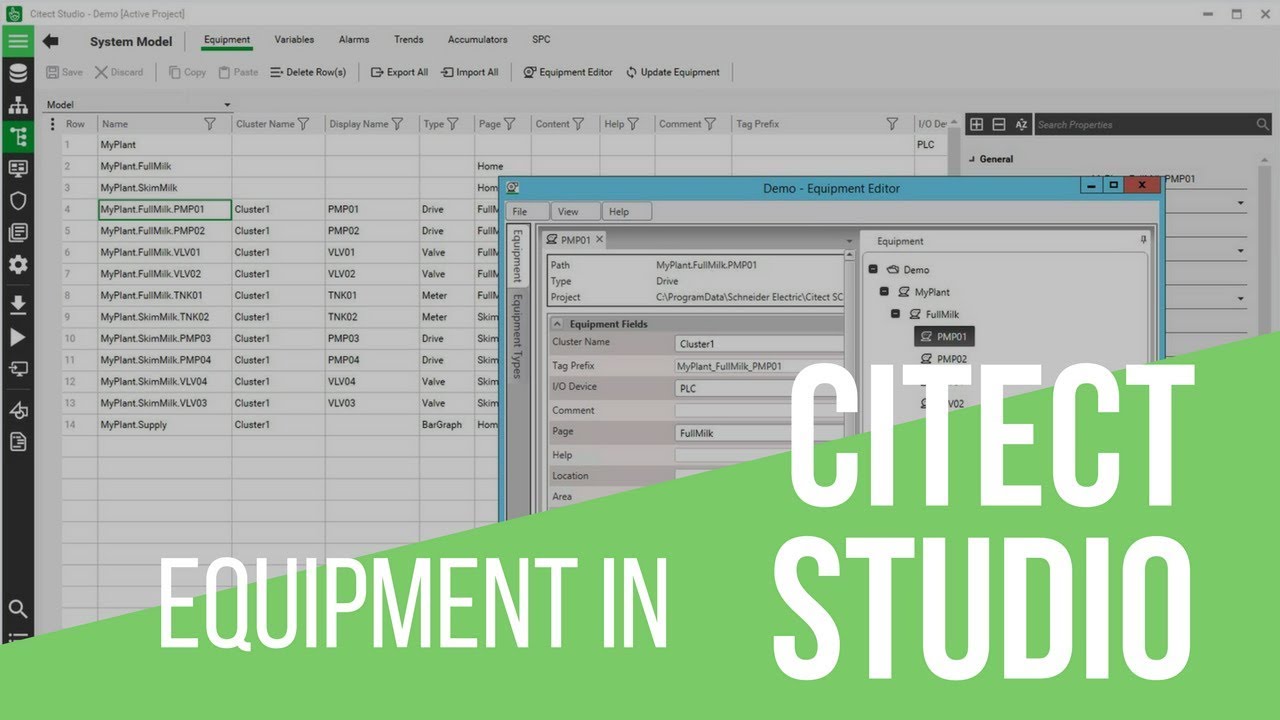Open the column chooser three-dot icon
The width and height of the screenshot is (1280, 720).
[52, 124]
